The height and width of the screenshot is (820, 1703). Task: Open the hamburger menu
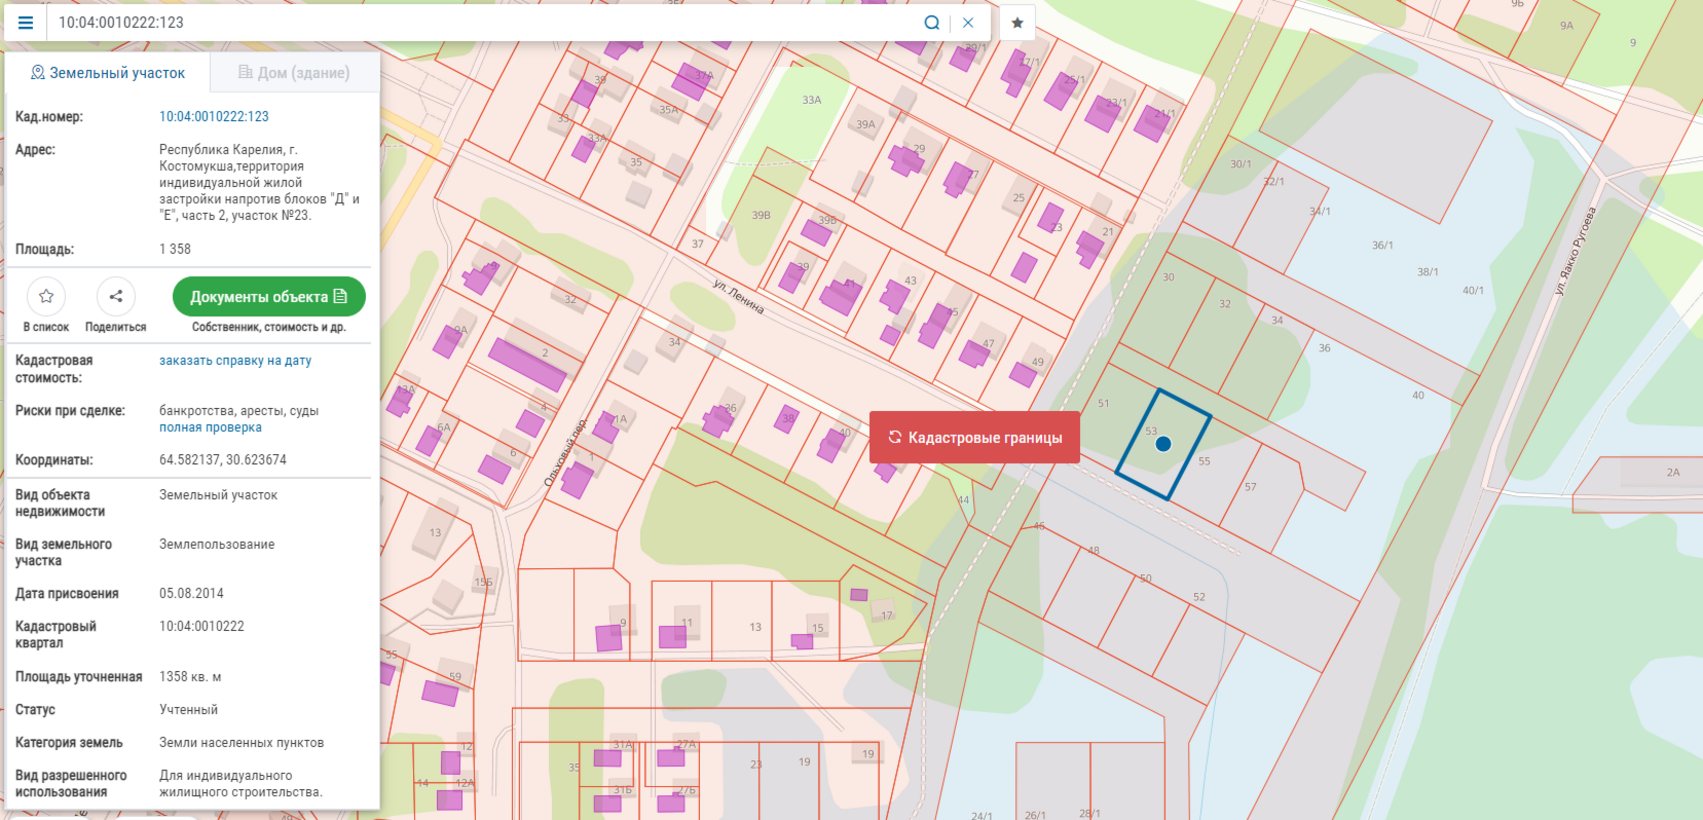26,22
